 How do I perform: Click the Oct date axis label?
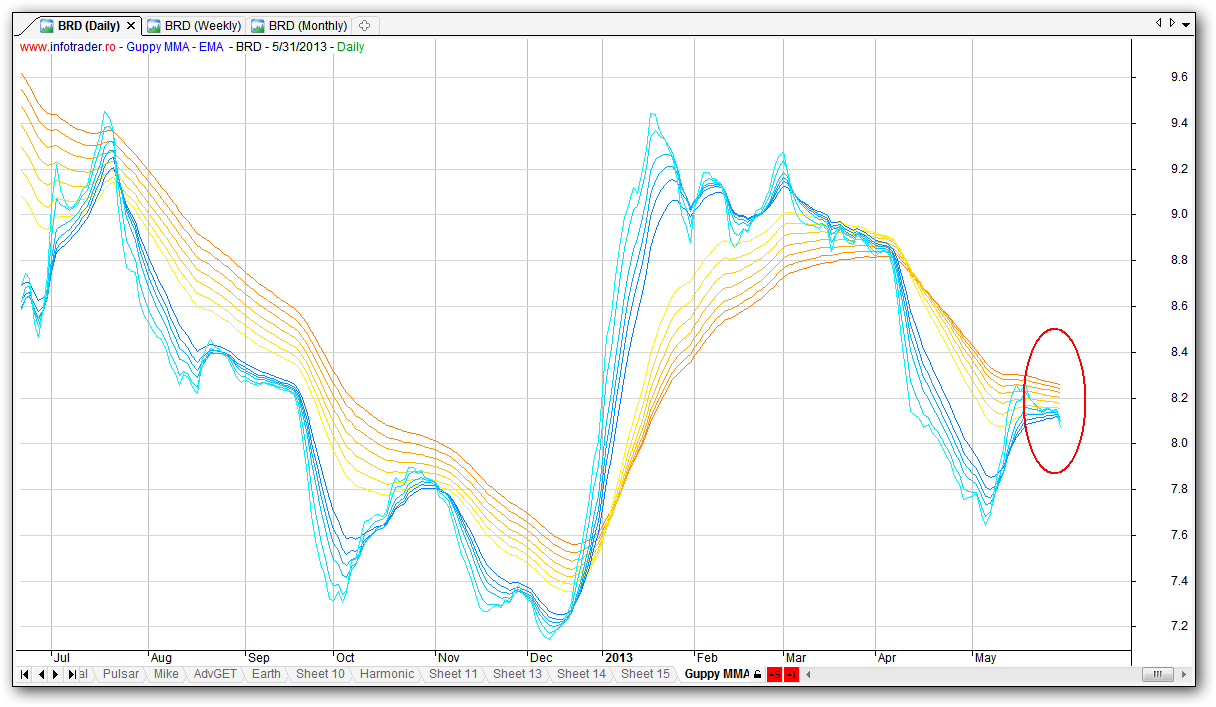click(x=345, y=657)
